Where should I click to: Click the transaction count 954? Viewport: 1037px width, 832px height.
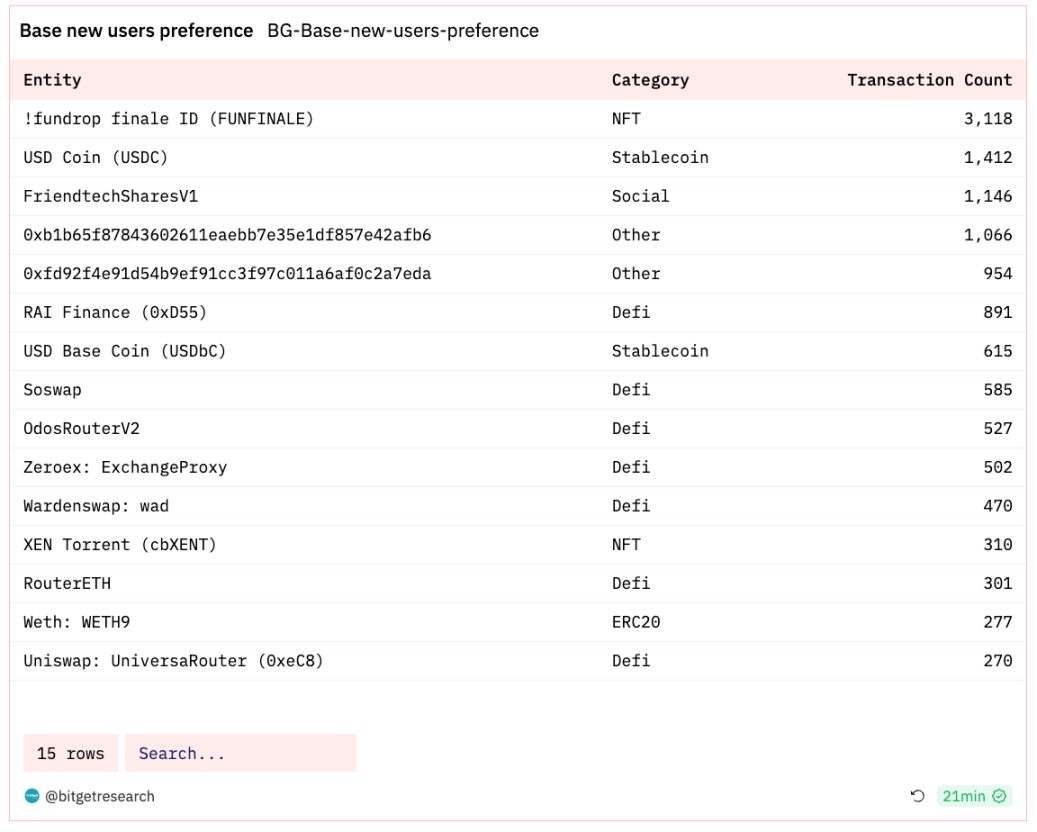(998, 274)
